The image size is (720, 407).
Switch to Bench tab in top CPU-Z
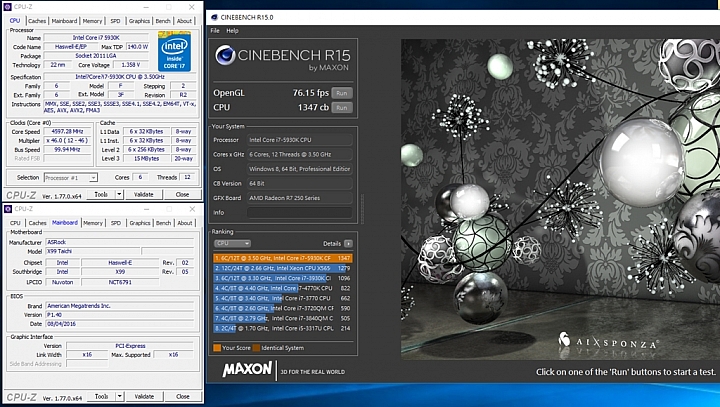tap(163, 21)
